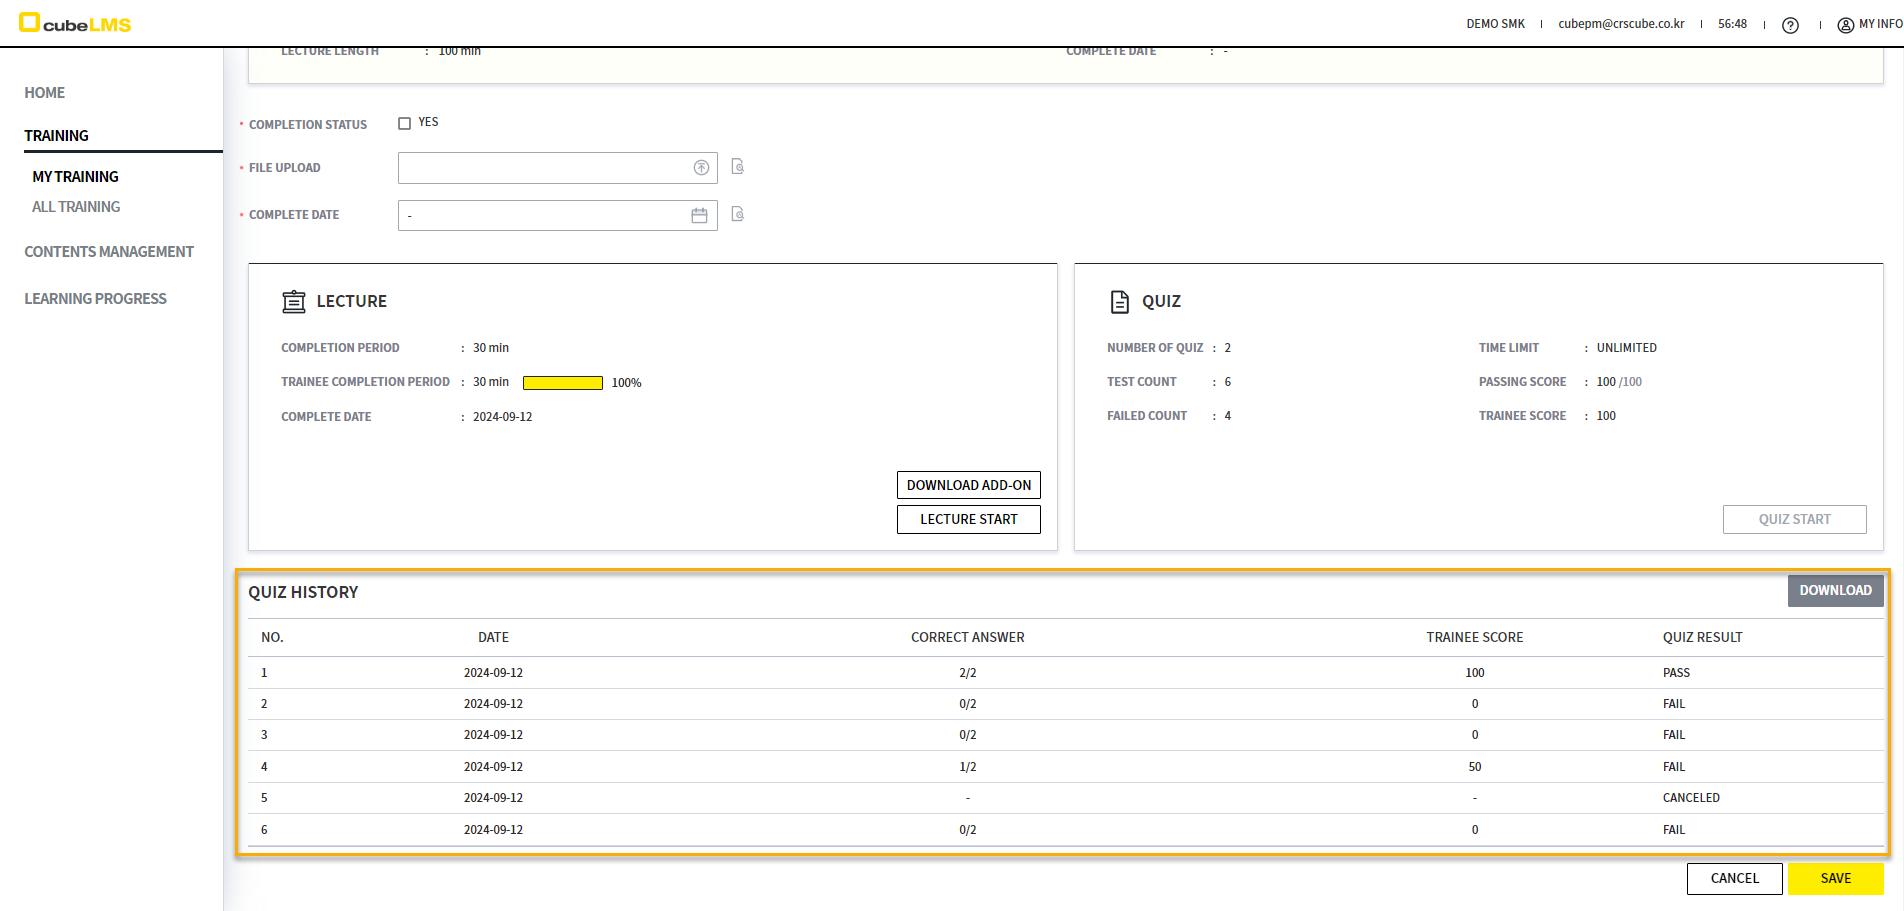Click the Lecture Start button

[968, 519]
